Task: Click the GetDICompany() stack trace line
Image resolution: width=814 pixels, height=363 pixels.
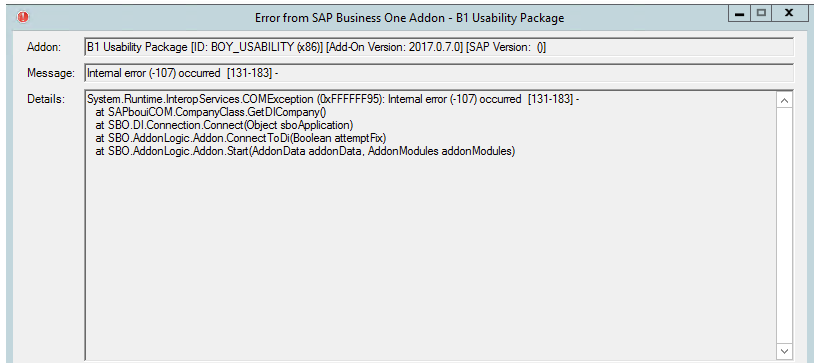Action: click(210, 112)
